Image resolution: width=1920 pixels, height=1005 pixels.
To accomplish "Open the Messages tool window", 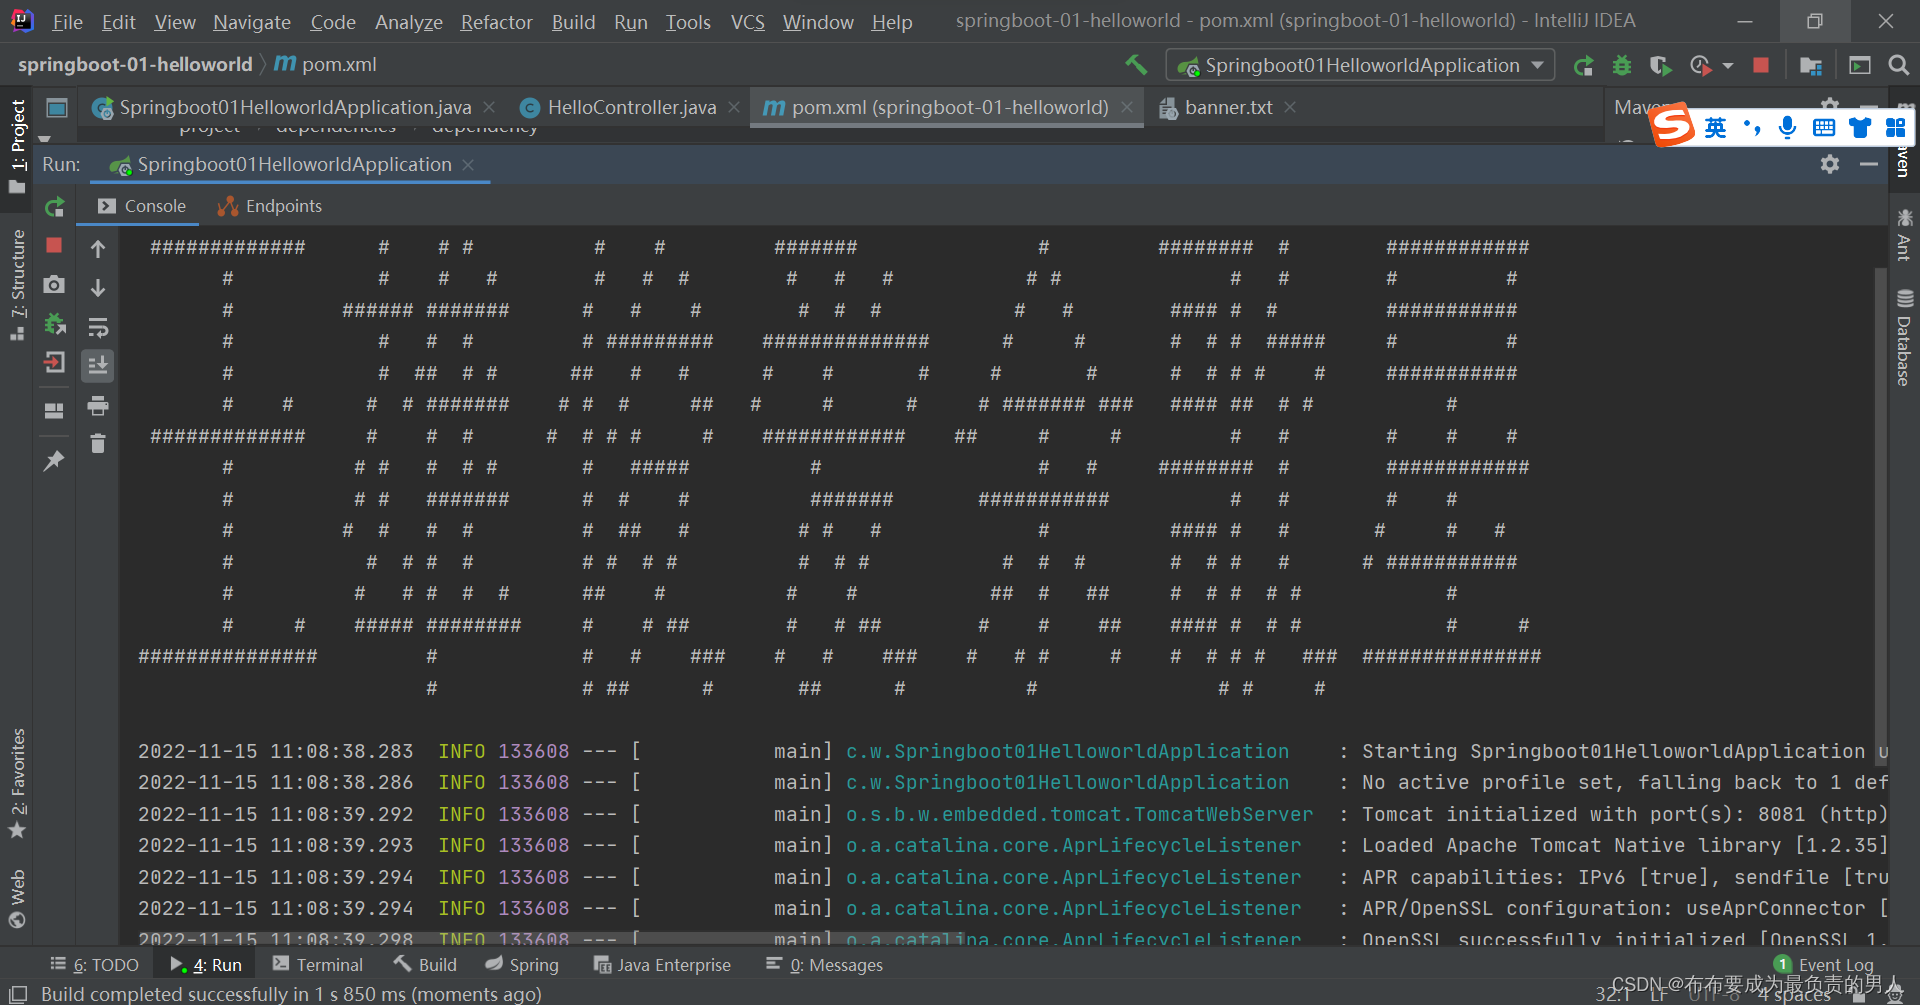I will (824, 965).
